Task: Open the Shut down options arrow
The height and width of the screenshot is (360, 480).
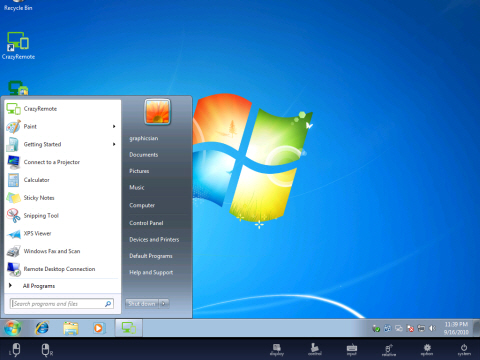Action: coord(164,304)
